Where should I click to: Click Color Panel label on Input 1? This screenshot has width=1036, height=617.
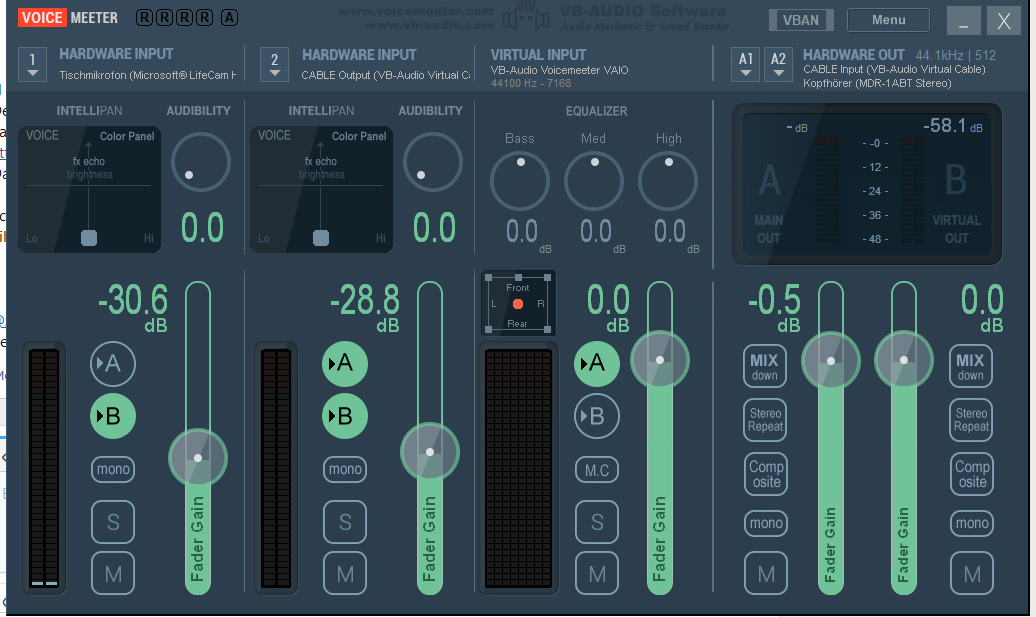click(x=127, y=136)
